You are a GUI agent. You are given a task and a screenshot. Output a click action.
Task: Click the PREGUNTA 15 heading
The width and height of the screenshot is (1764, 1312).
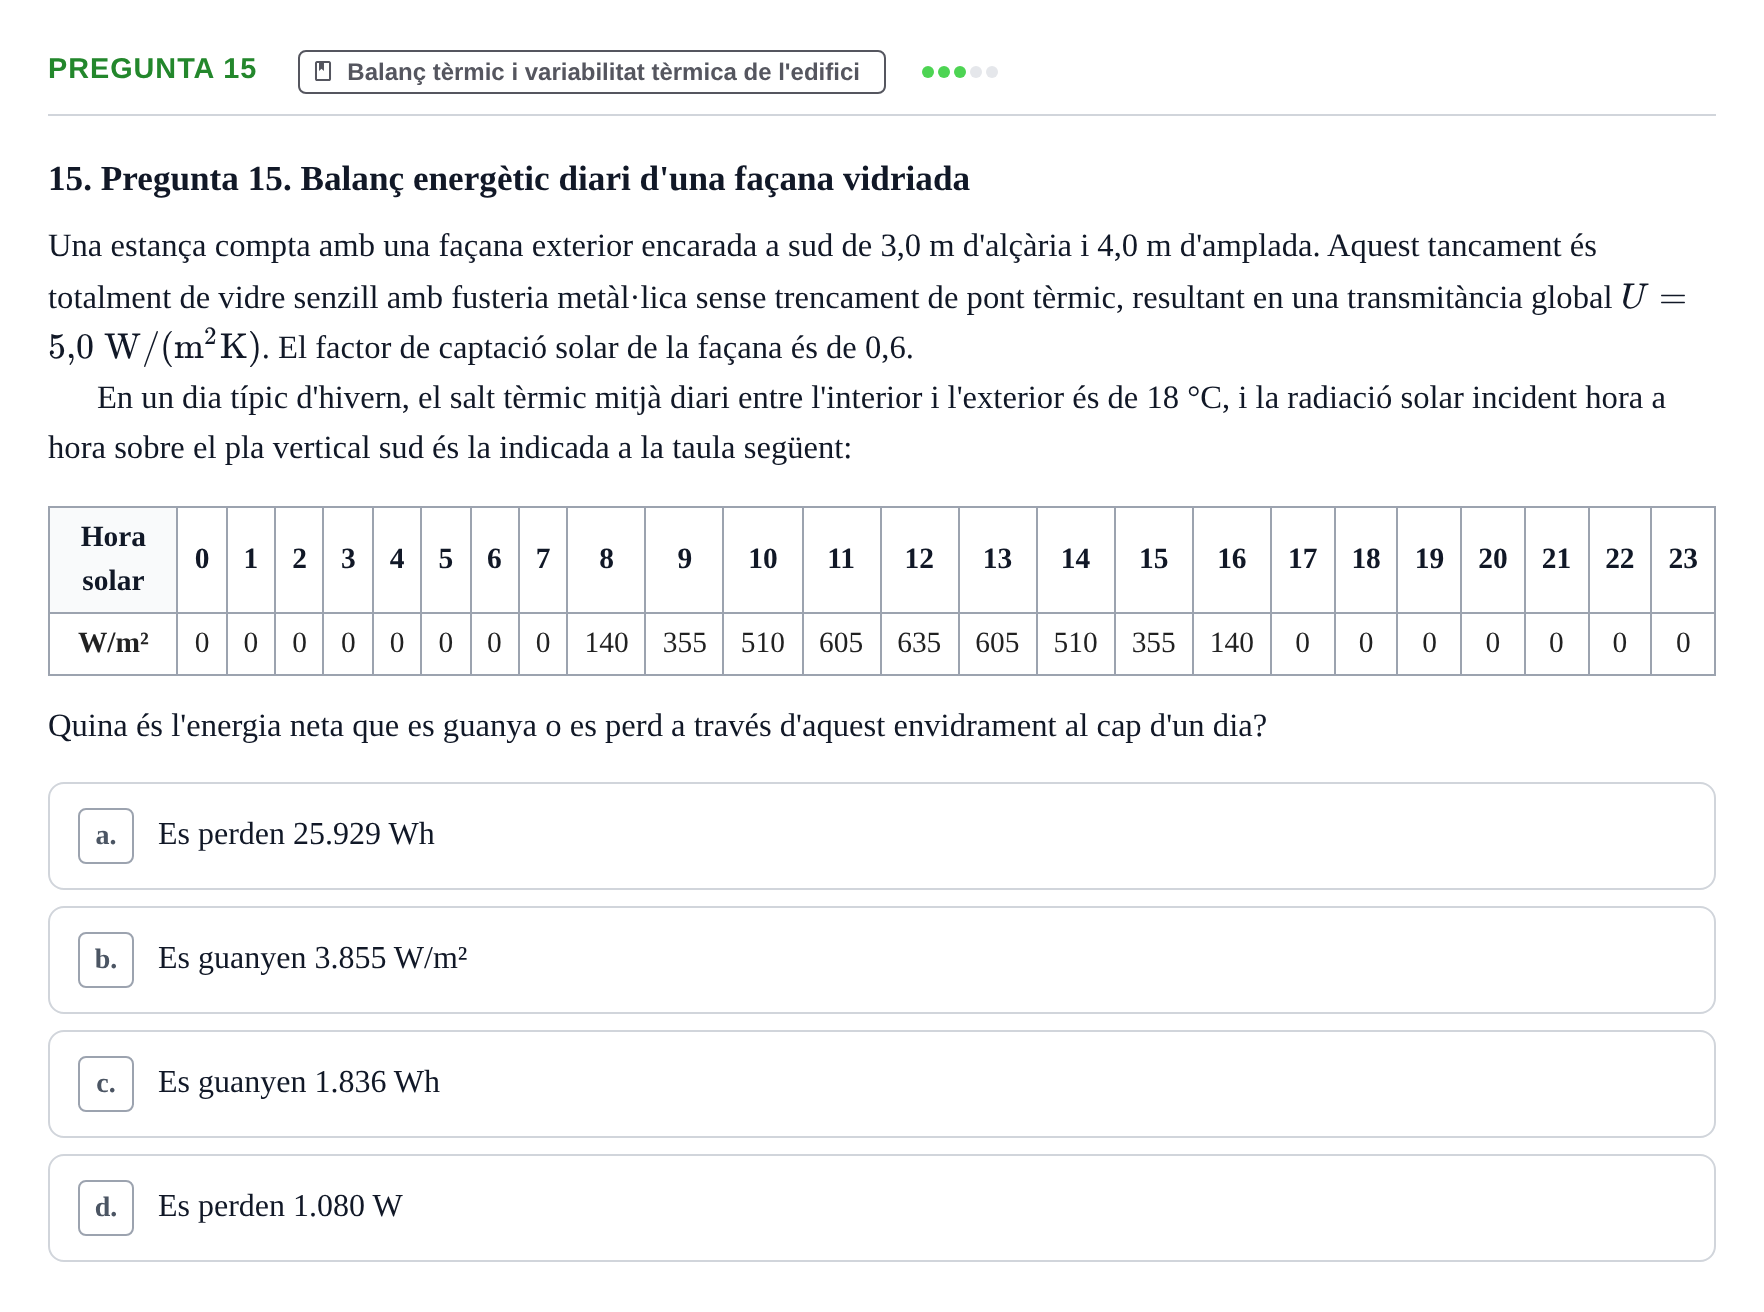tap(152, 68)
